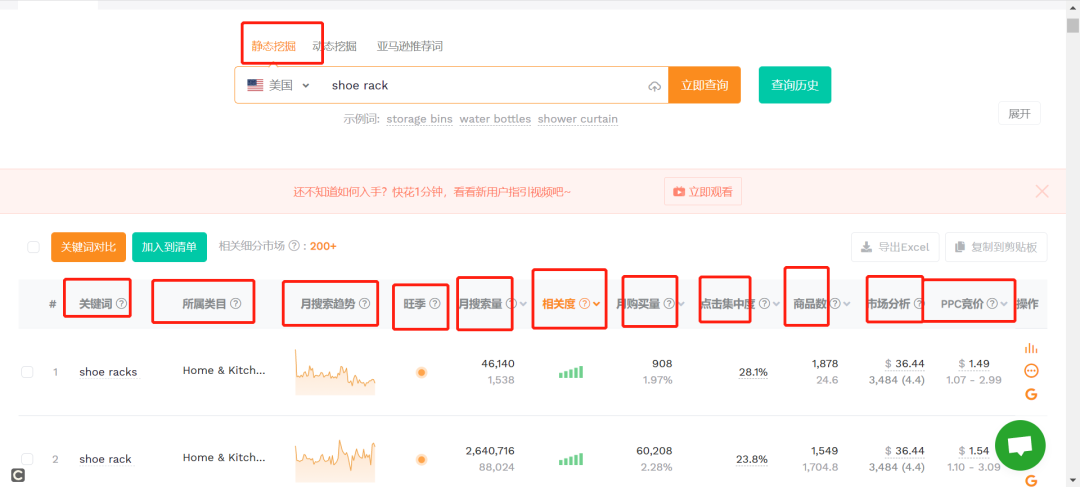Image resolution: width=1080 pixels, height=487 pixels.
Task: Click the sort arrow on 点击集中度
Action: click(776, 304)
